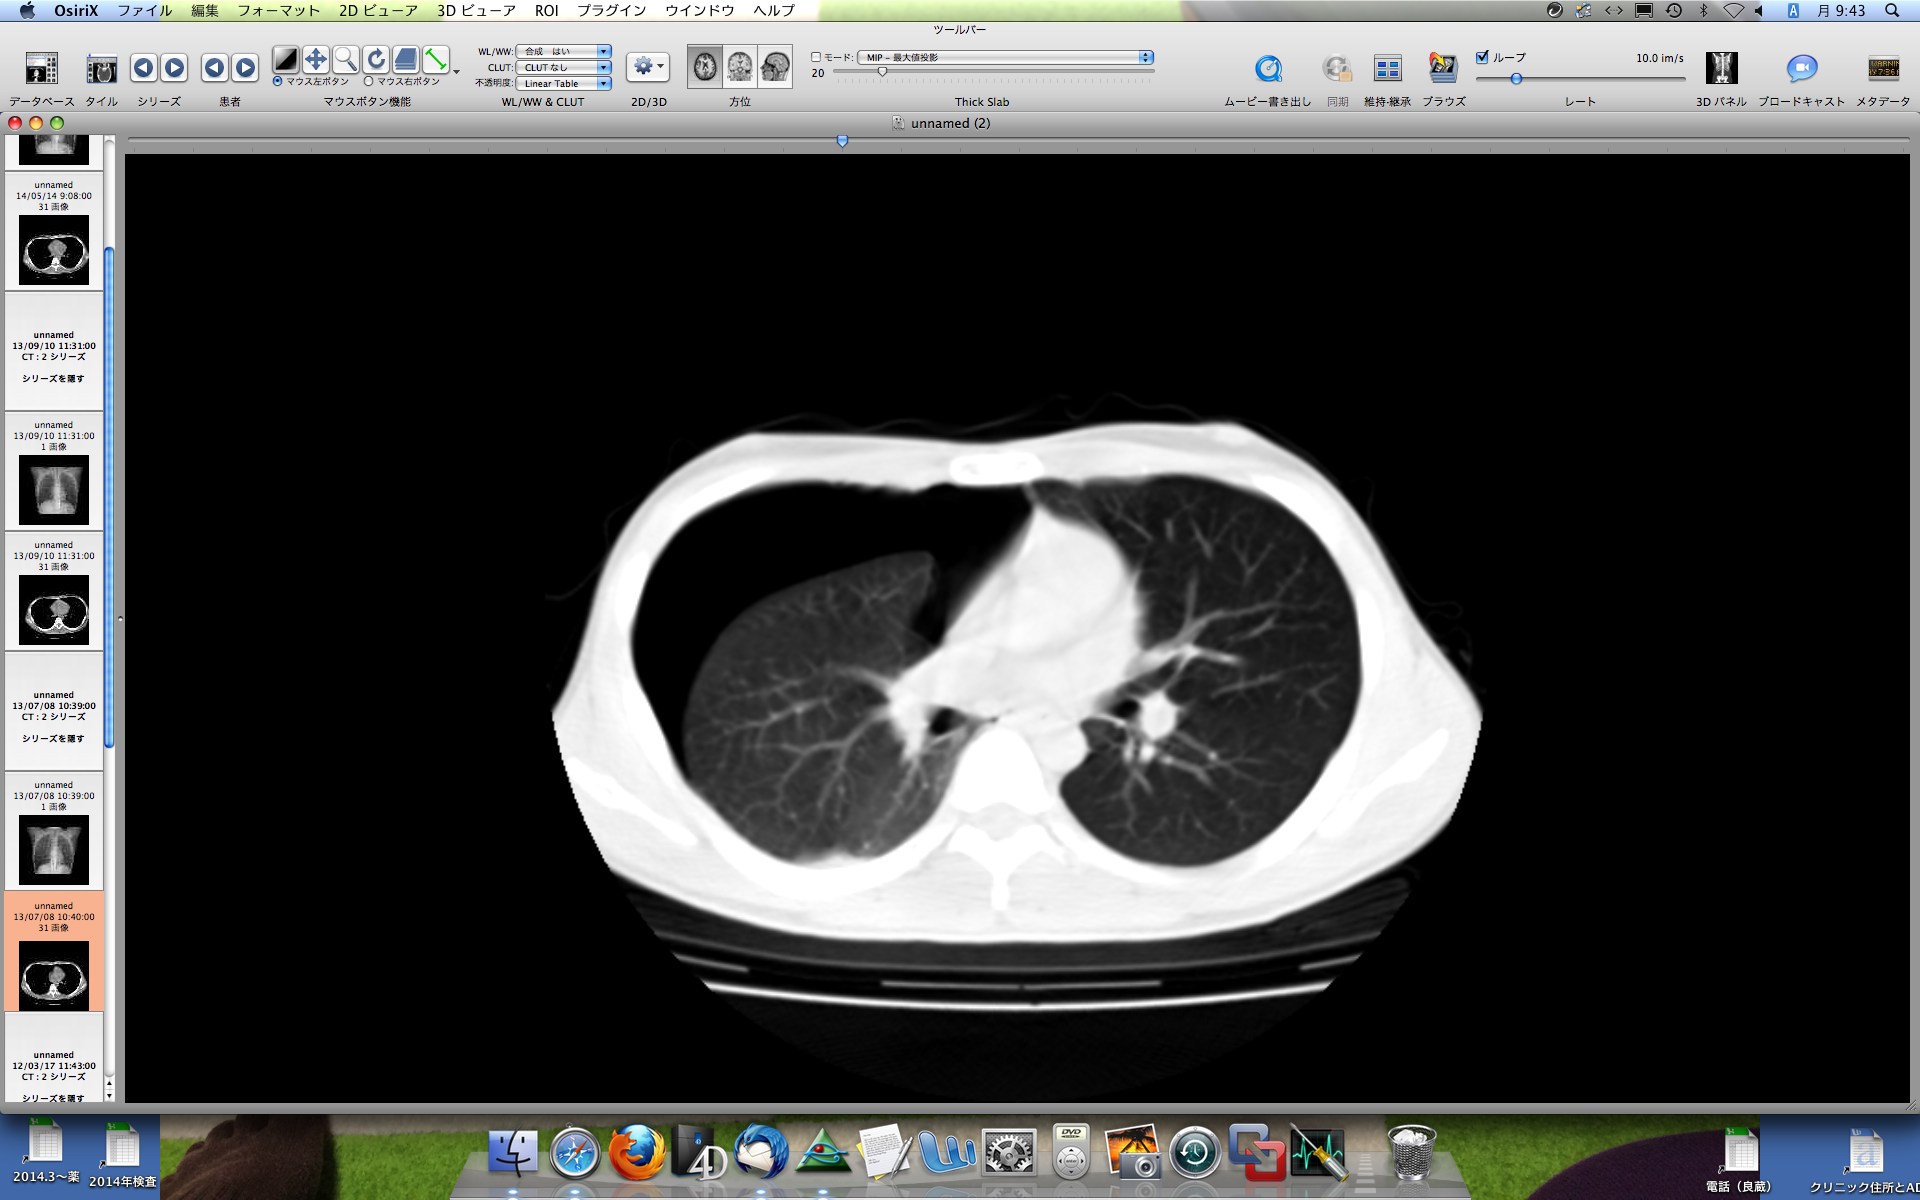The height and width of the screenshot is (1200, 1920).
Task: Click the 13/09/10 シリーズを隠す button
Action: click(x=53, y=379)
